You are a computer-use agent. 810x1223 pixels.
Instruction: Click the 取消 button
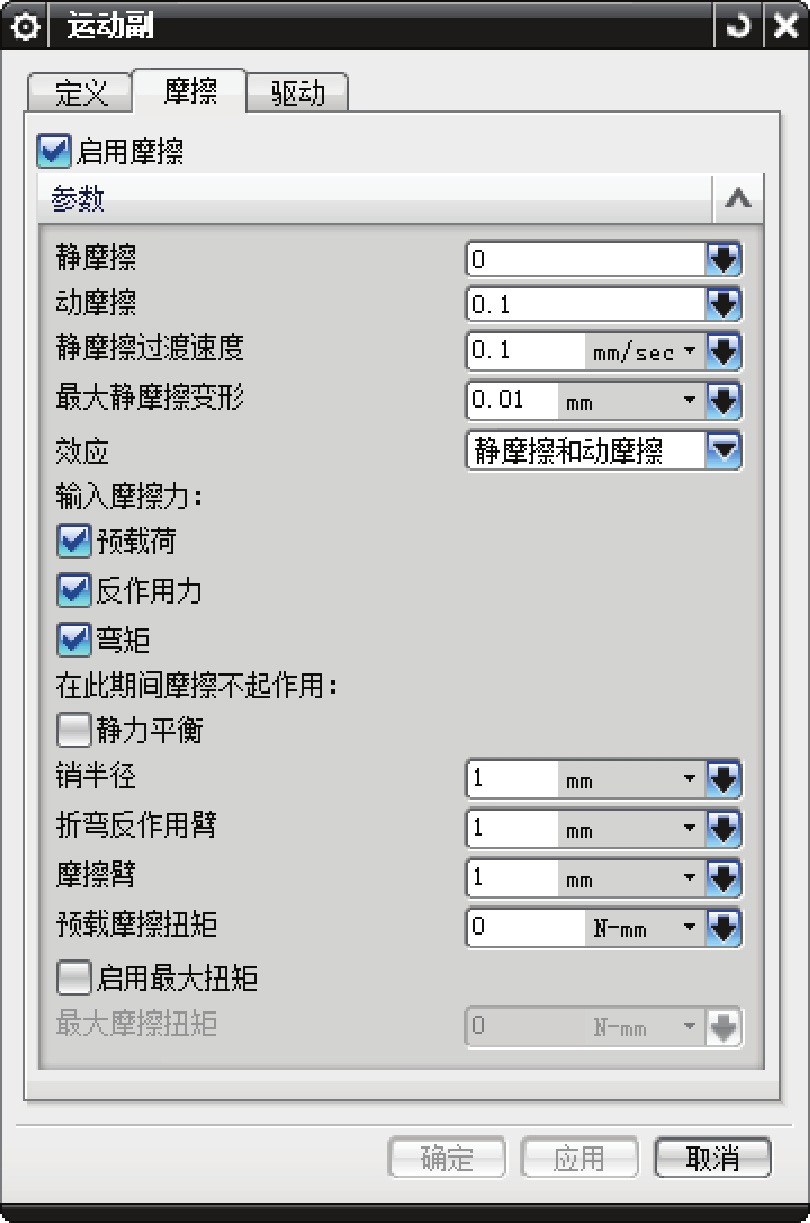click(713, 1158)
